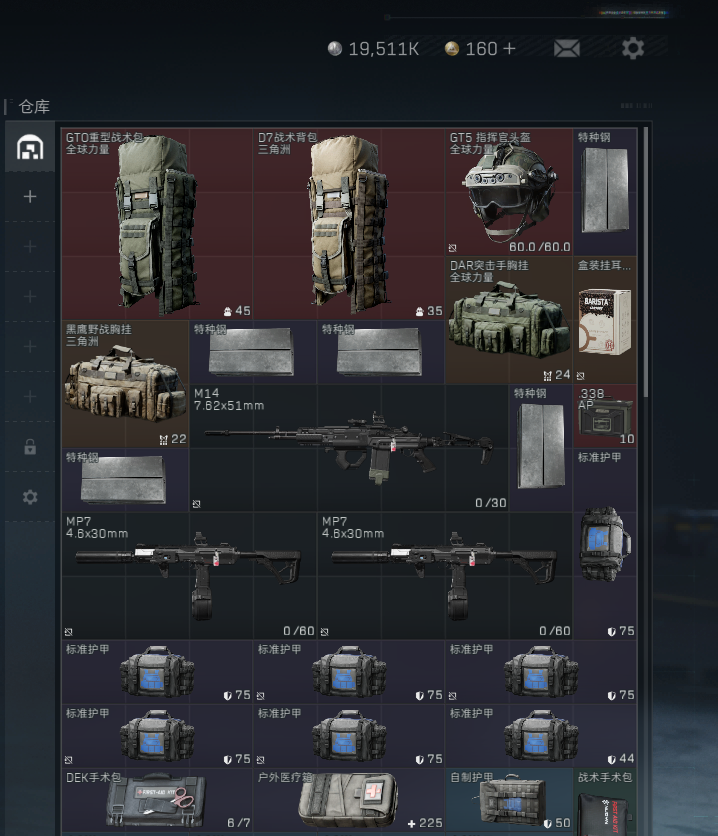Open the mail envelope icon
Viewport: 718px width, 836px height.
(566, 48)
